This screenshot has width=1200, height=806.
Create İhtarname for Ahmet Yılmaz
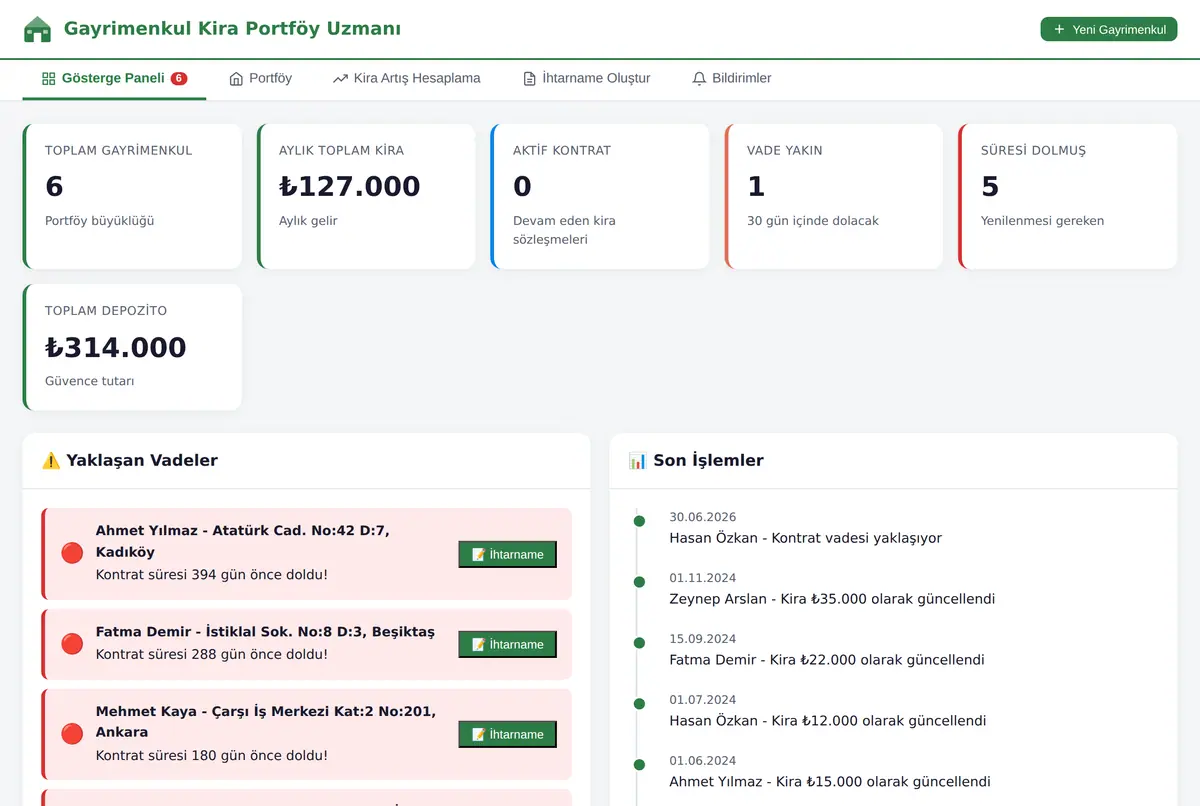(x=508, y=554)
